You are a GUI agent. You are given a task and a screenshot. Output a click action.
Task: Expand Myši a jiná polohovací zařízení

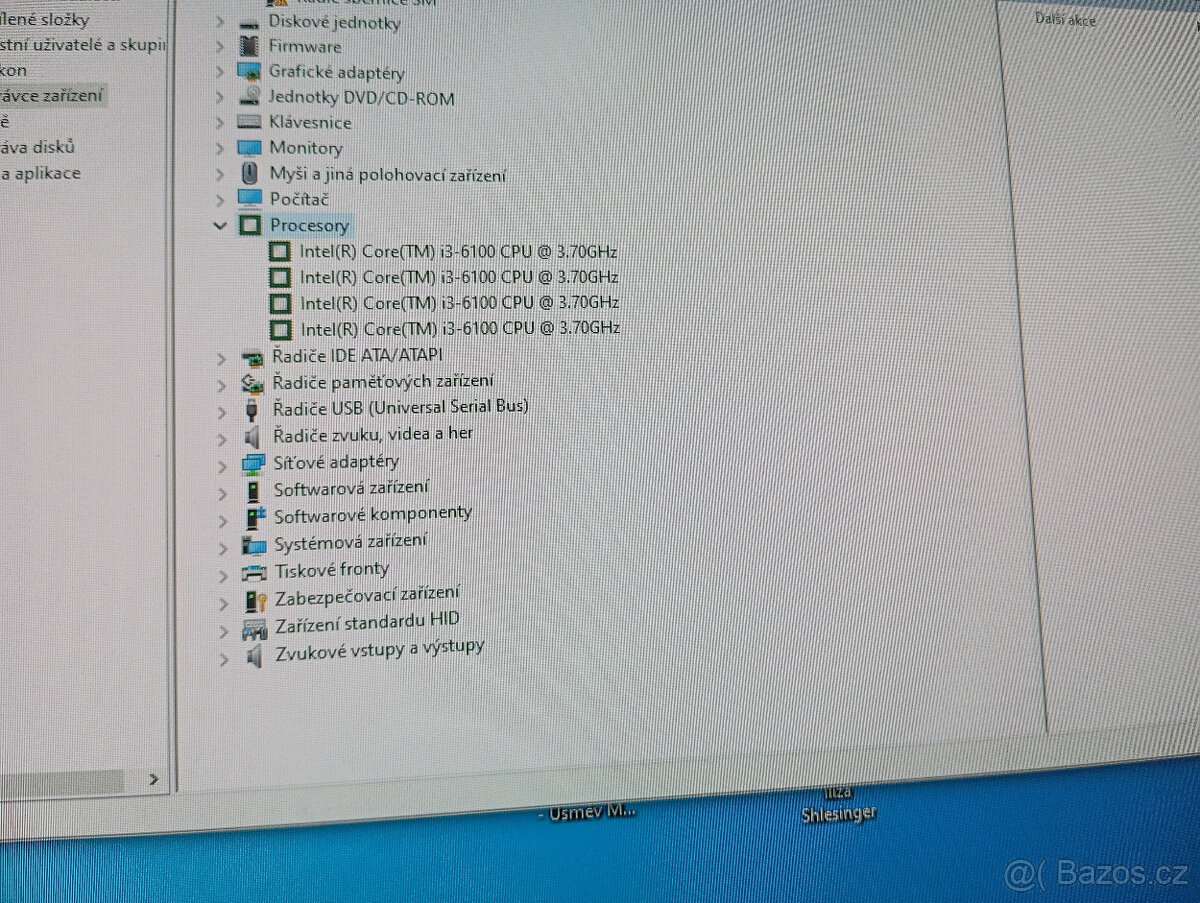pos(221,173)
